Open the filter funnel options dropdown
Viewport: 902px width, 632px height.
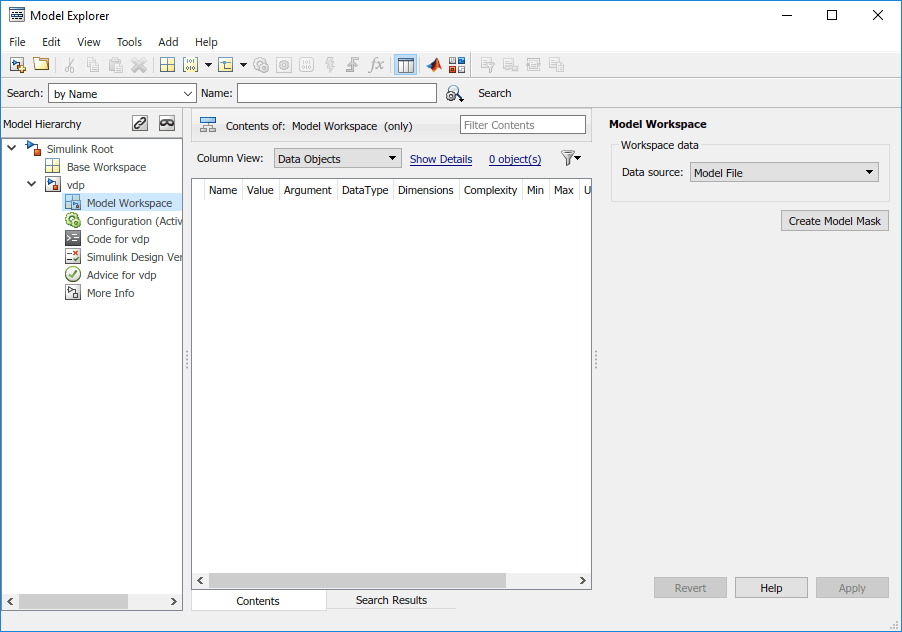click(570, 158)
